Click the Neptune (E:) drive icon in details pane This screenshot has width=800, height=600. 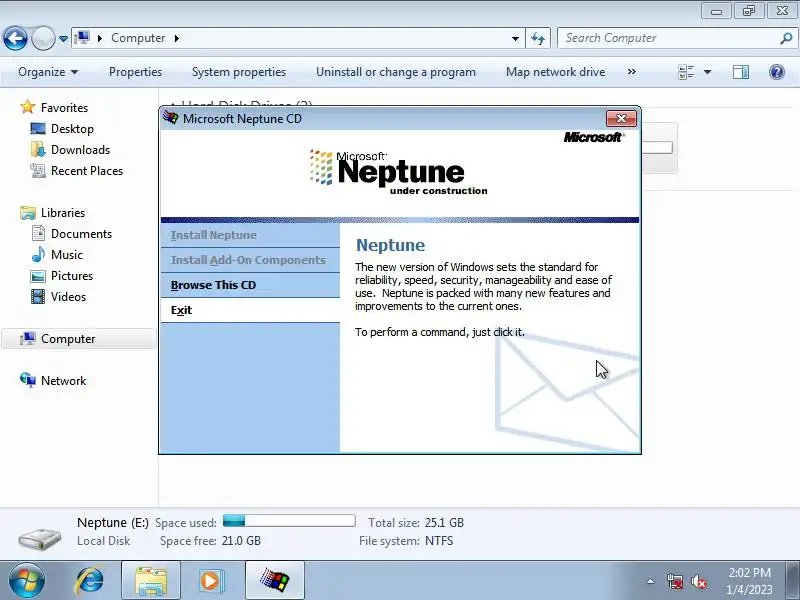(x=40, y=538)
